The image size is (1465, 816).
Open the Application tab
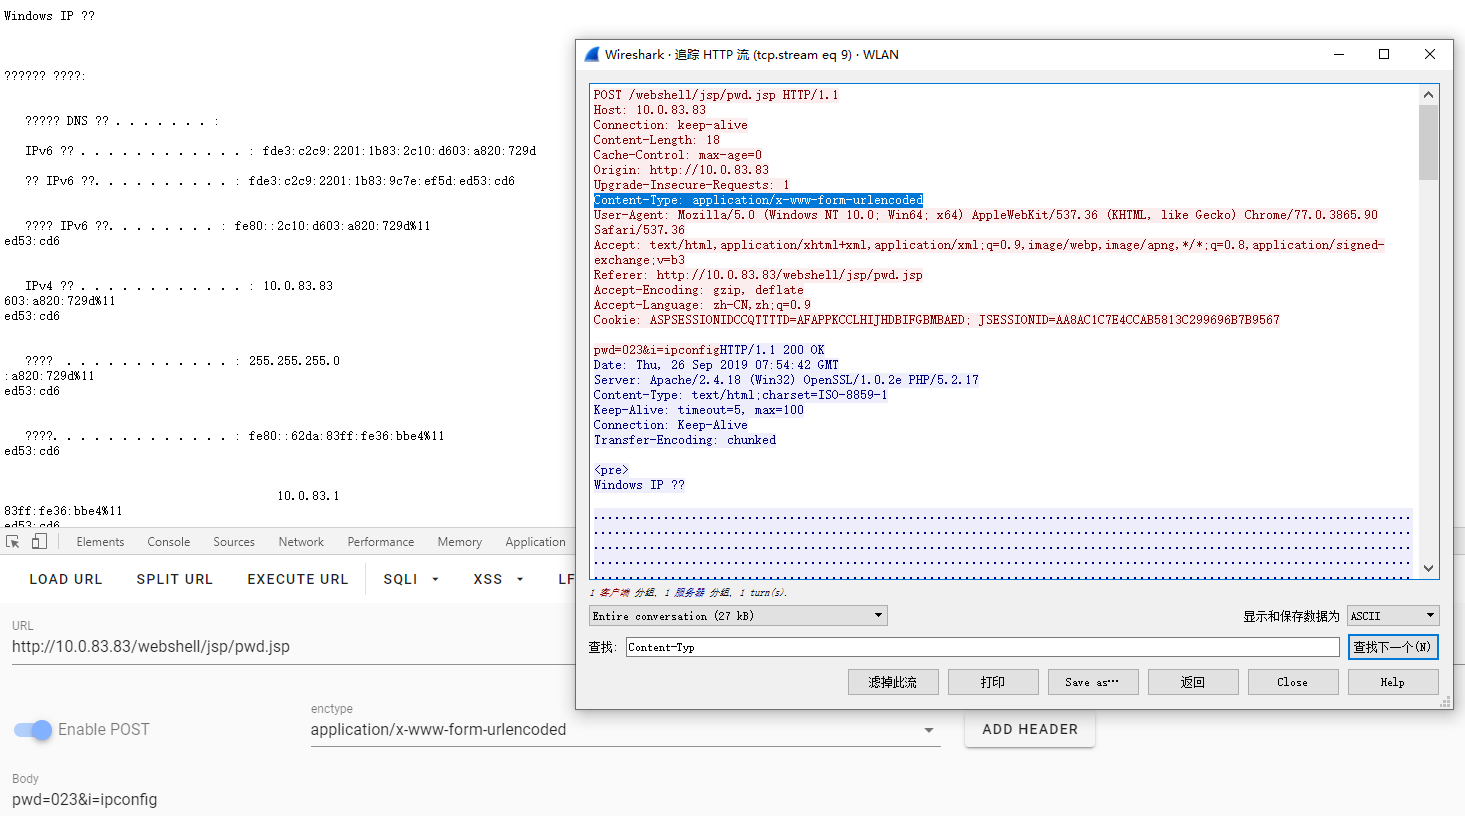coord(535,542)
